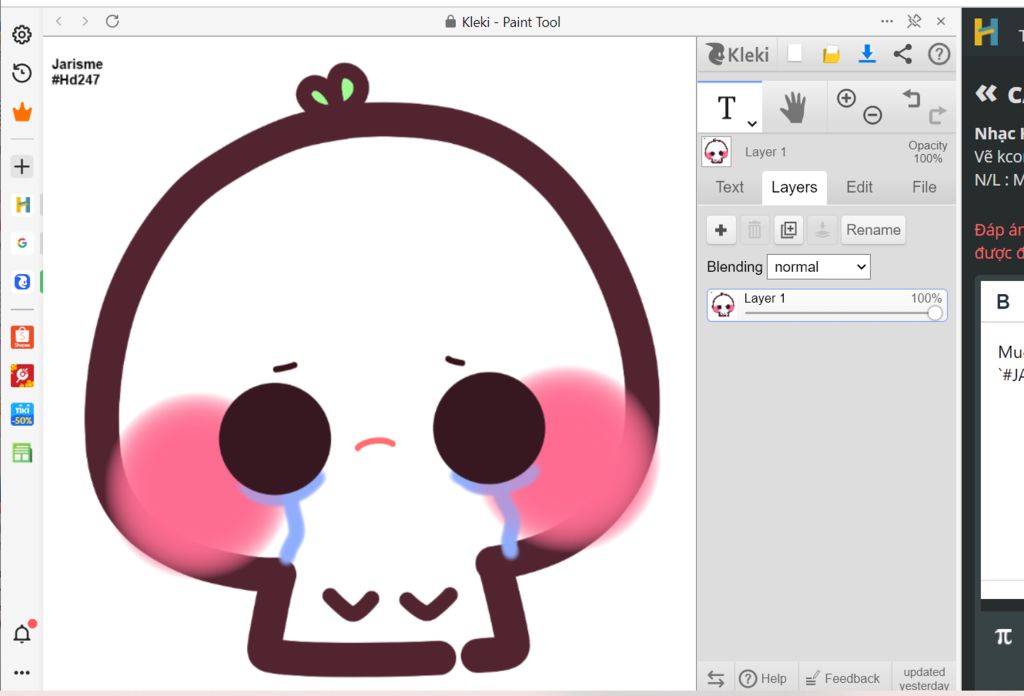This screenshot has height=696, width=1024.
Task: Open the Feedback link
Action: click(x=842, y=679)
